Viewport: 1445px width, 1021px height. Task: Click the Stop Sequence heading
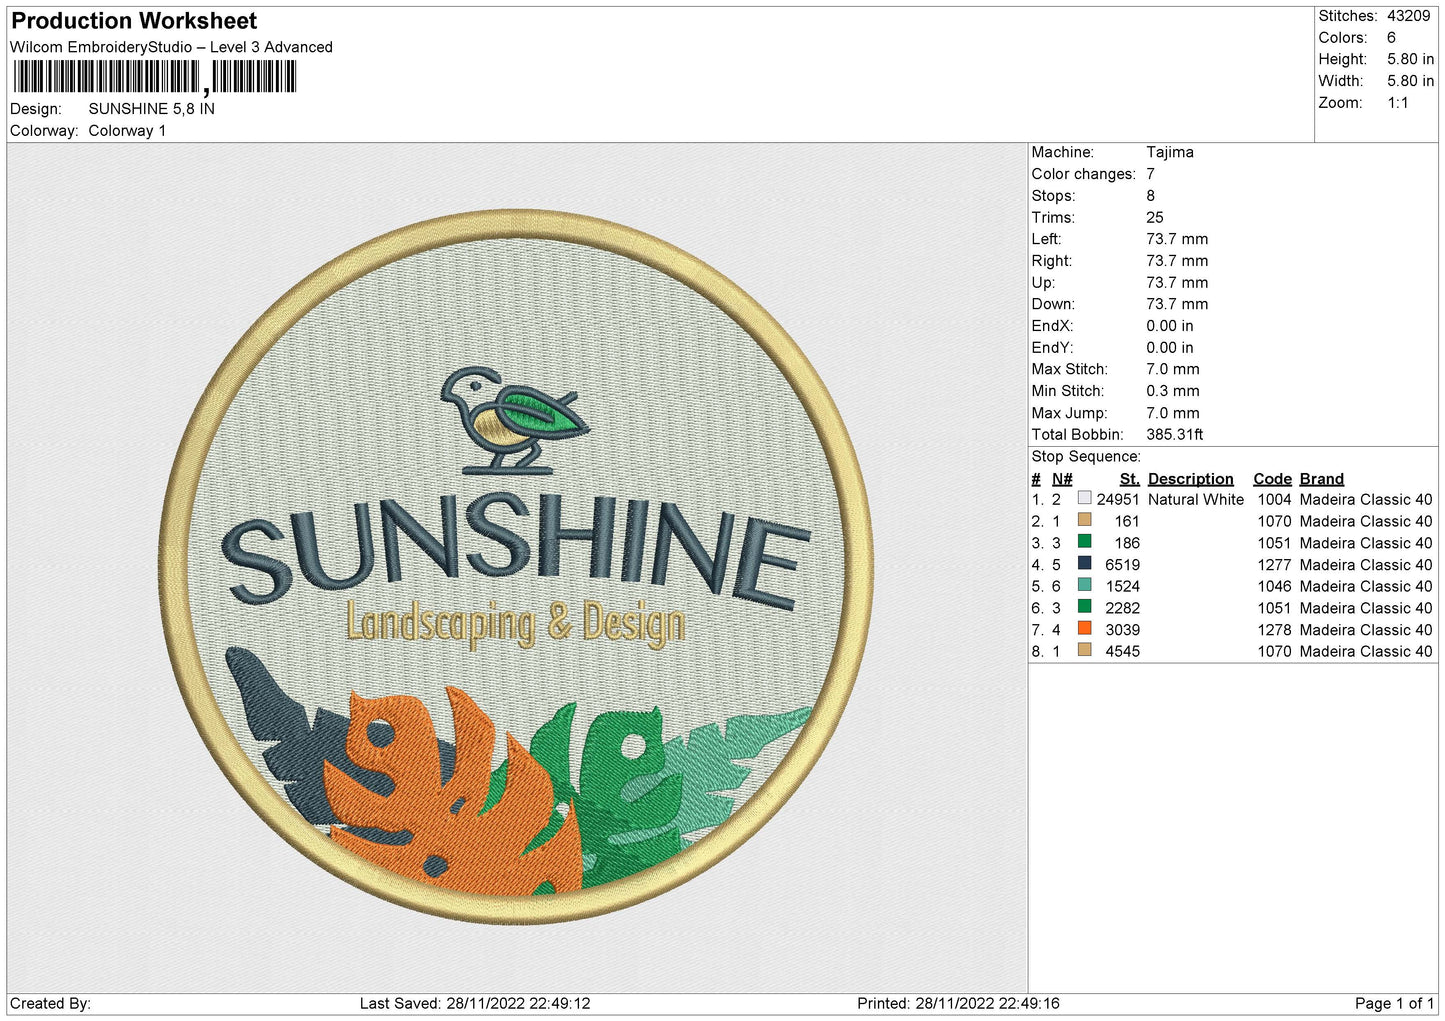1086,457
